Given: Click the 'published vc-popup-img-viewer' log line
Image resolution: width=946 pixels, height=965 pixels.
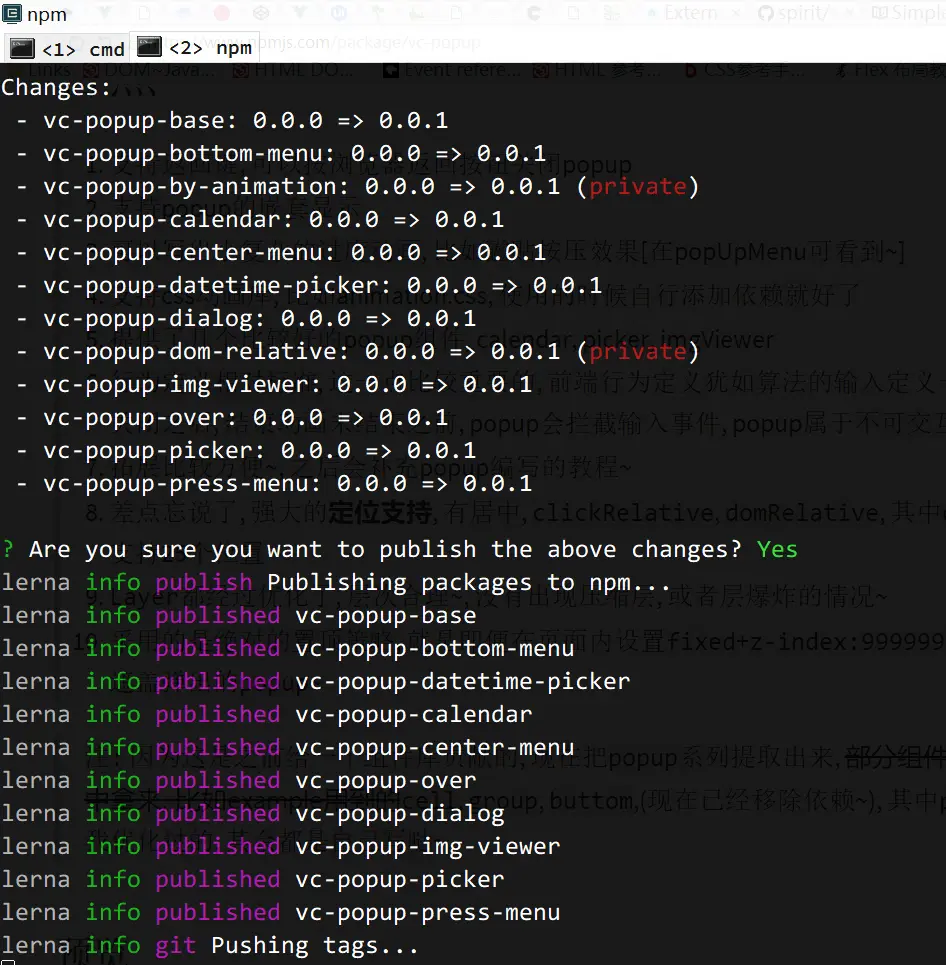Looking at the screenshot, I should (x=281, y=847).
